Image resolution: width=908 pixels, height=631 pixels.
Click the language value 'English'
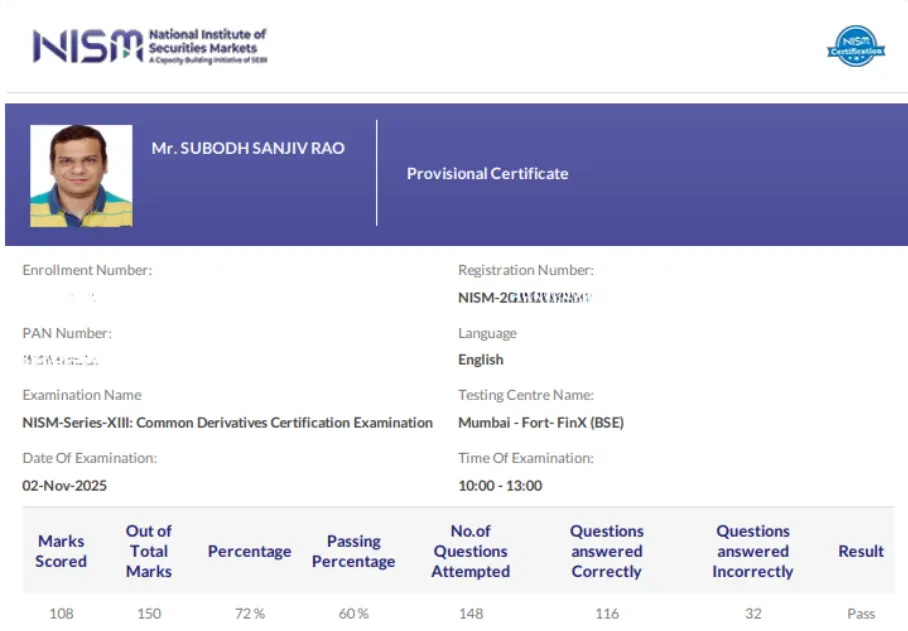[481, 359]
